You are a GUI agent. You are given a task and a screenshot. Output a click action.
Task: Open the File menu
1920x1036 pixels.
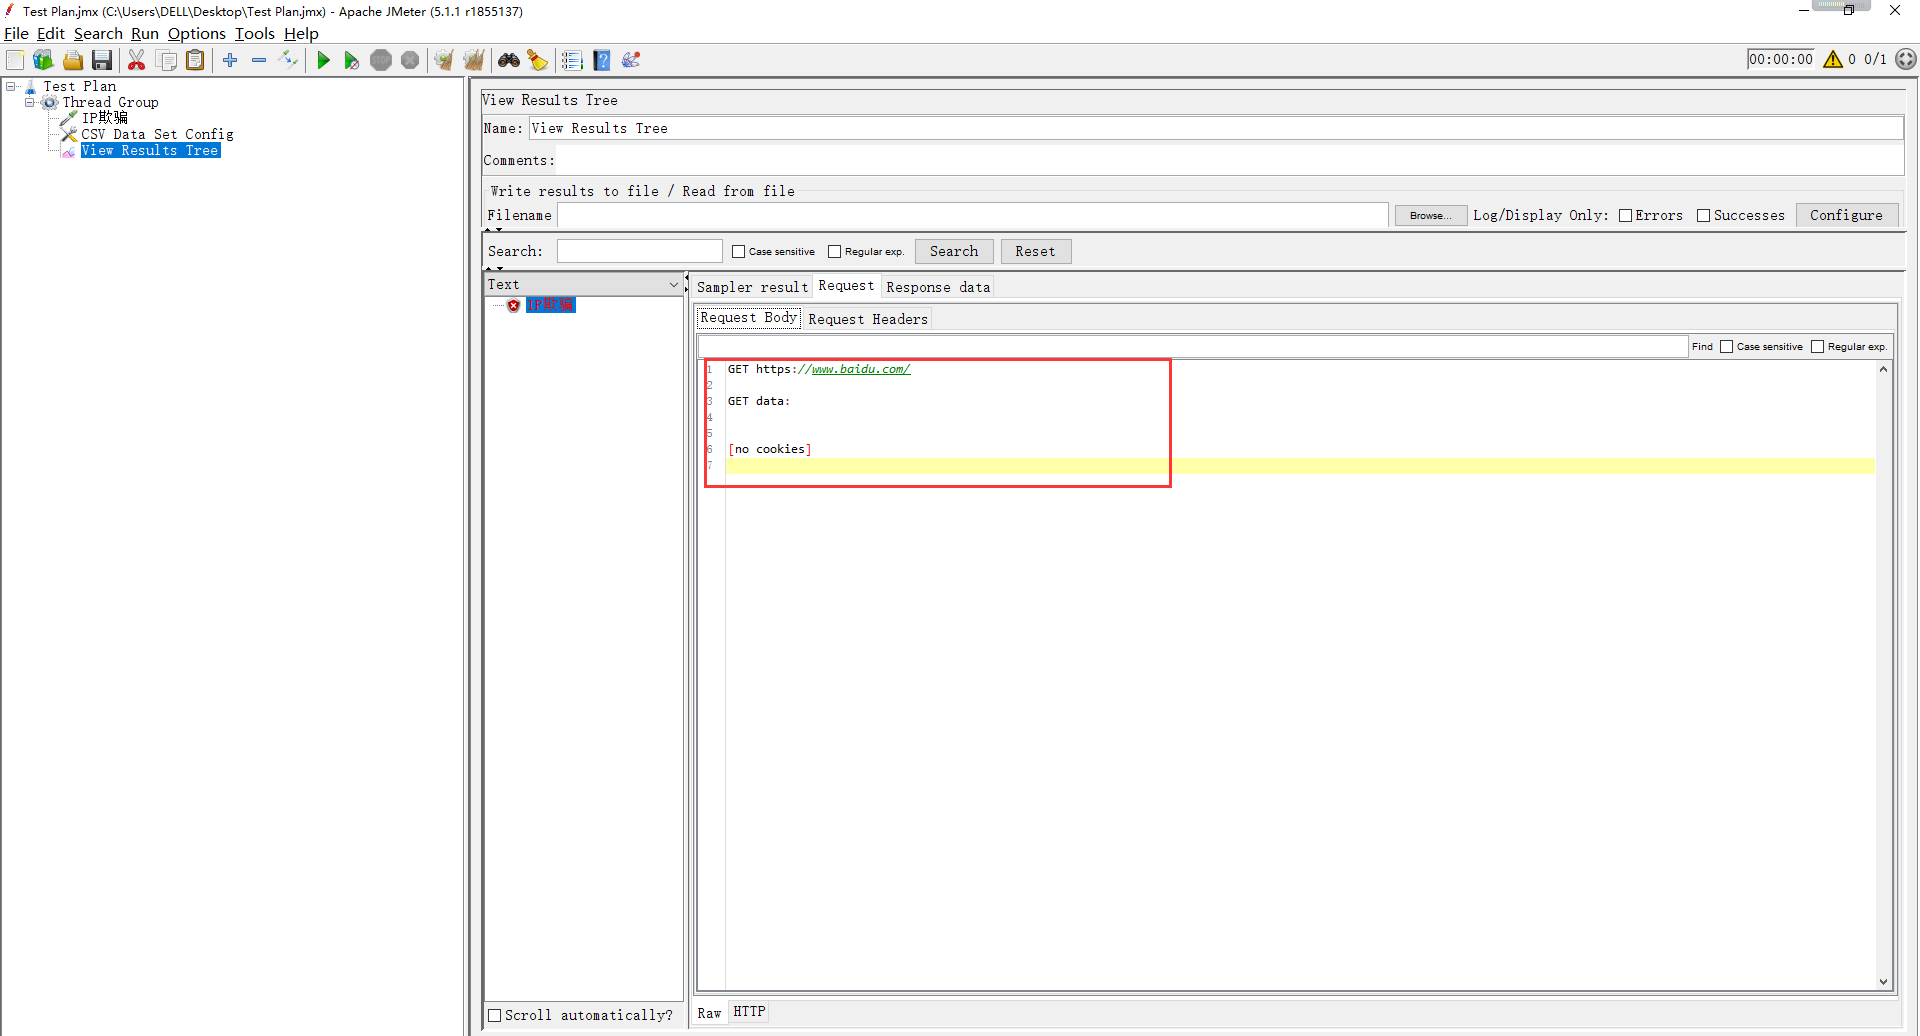[16, 33]
